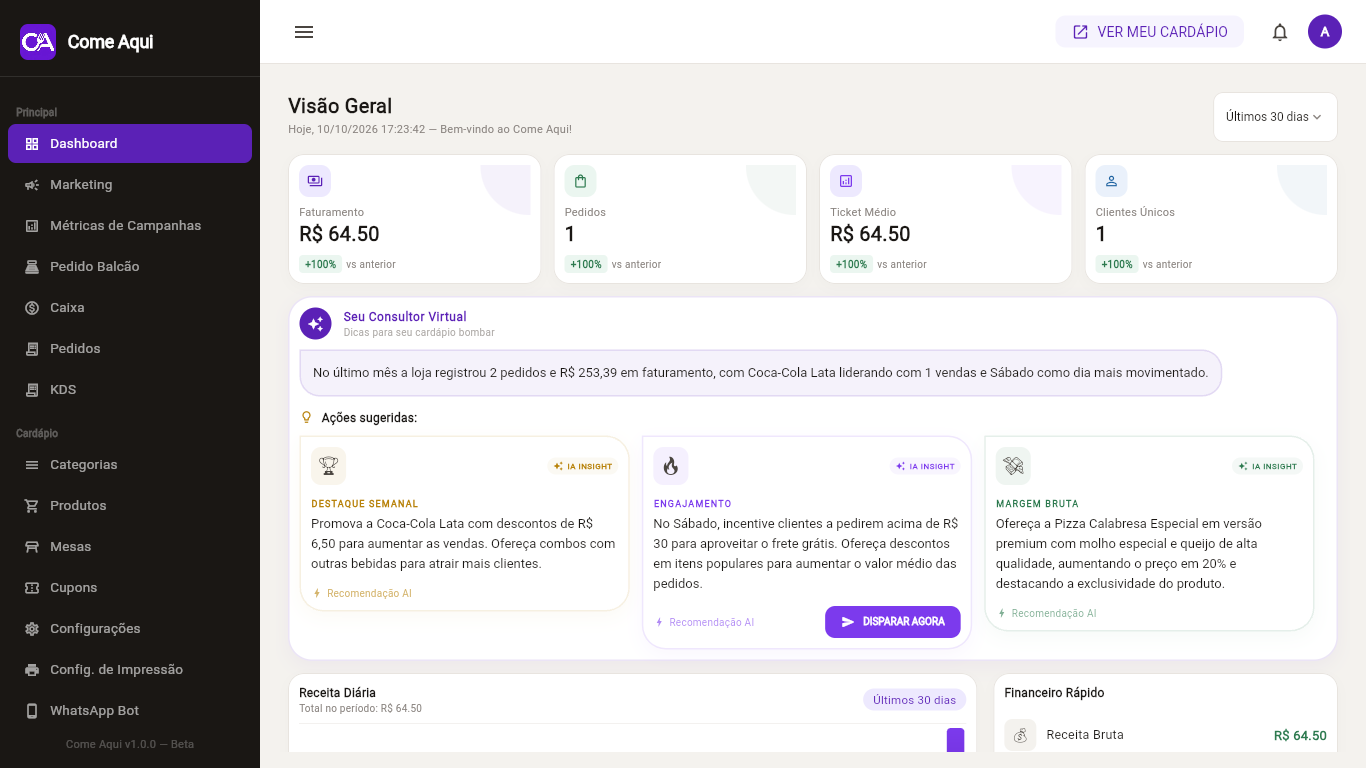Open Config. de Impressão

click(130, 669)
